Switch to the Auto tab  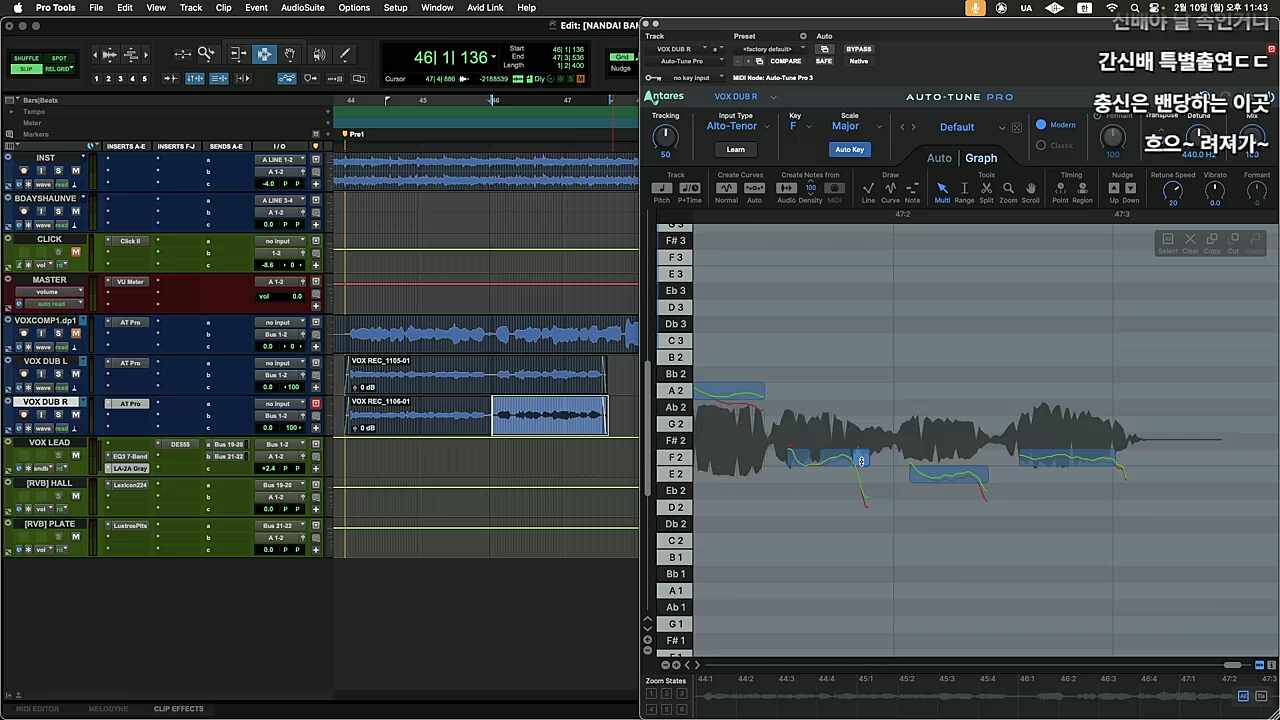[939, 158]
